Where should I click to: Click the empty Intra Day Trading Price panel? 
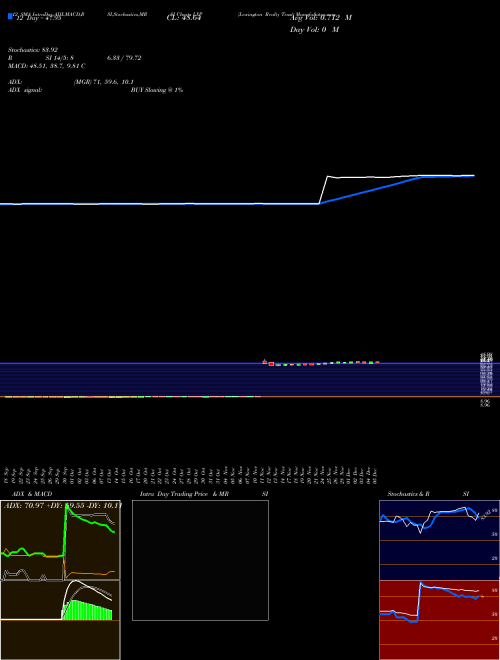coord(200,560)
